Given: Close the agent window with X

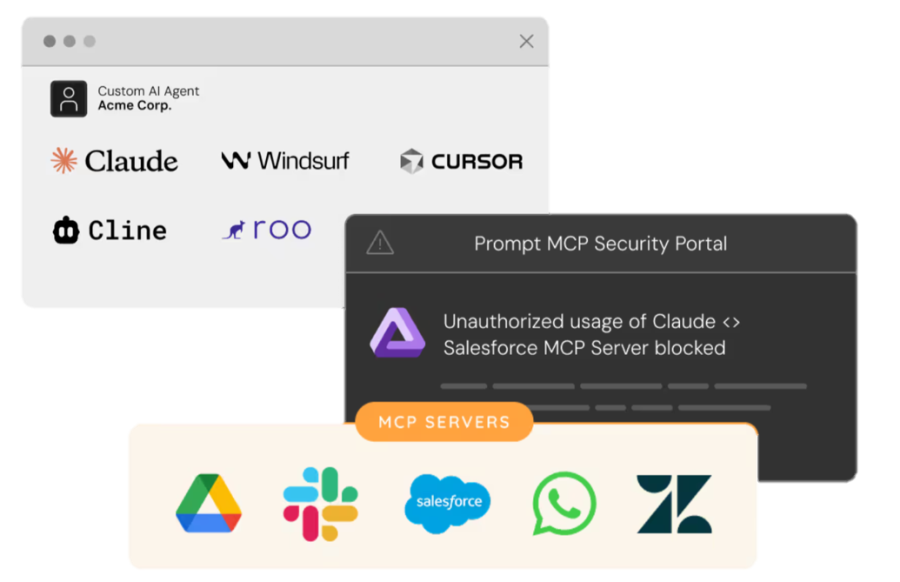Looking at the screenshot, I should tap(526, 41).
